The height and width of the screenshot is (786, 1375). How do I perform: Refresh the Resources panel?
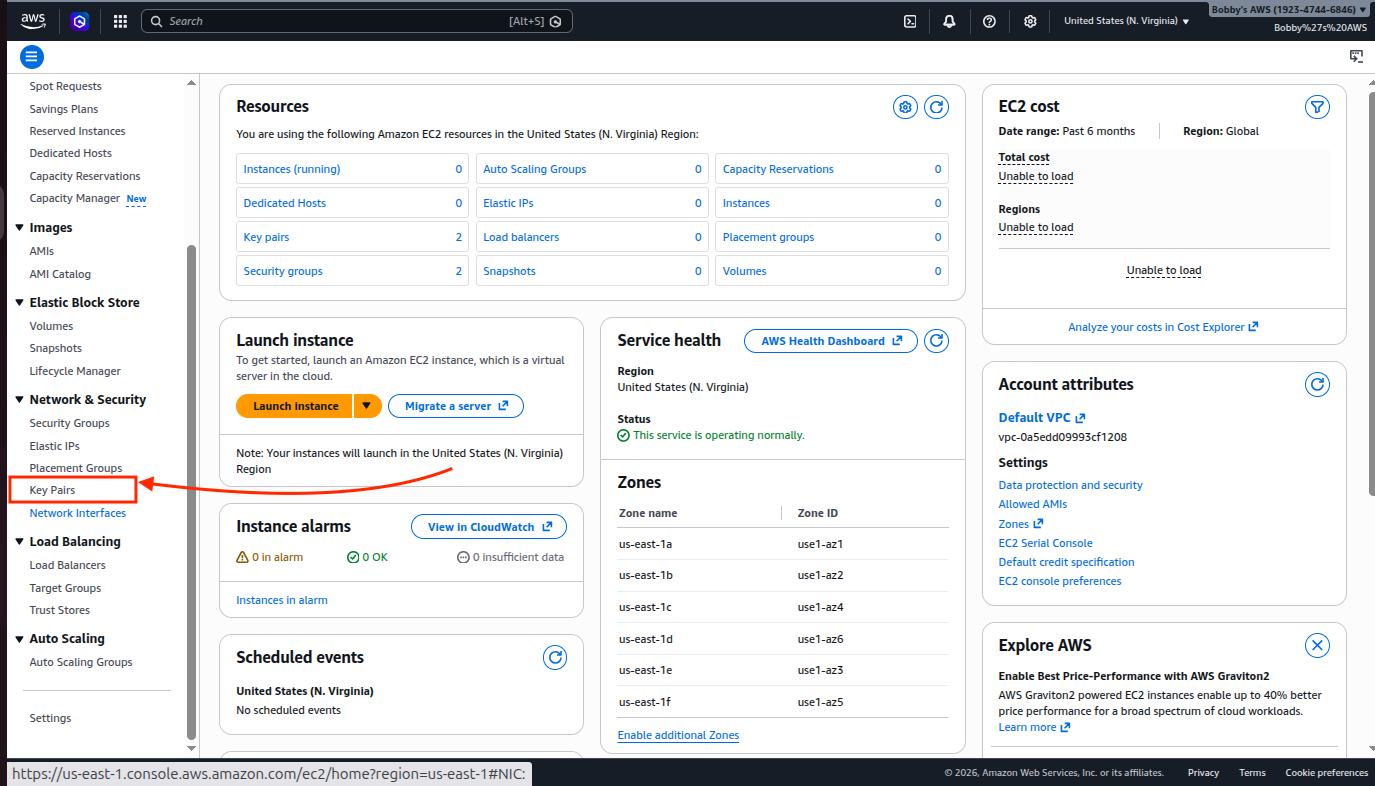click(x=936, y=107)
